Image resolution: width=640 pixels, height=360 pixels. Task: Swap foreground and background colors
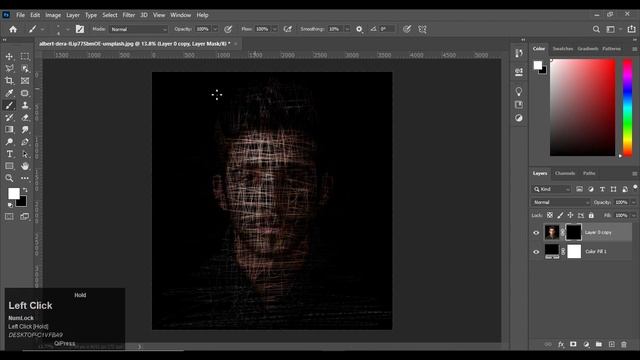25,190
